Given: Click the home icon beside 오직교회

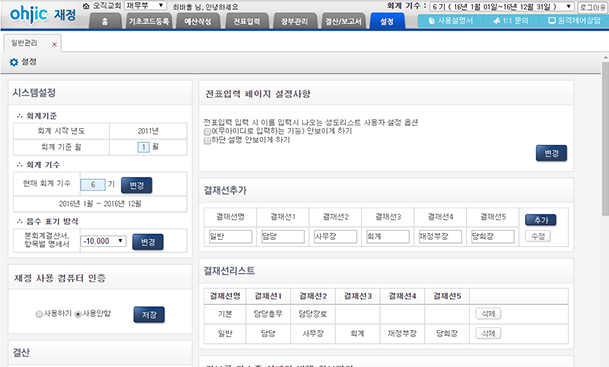Looking at the screenshot, I should (86, 6).
